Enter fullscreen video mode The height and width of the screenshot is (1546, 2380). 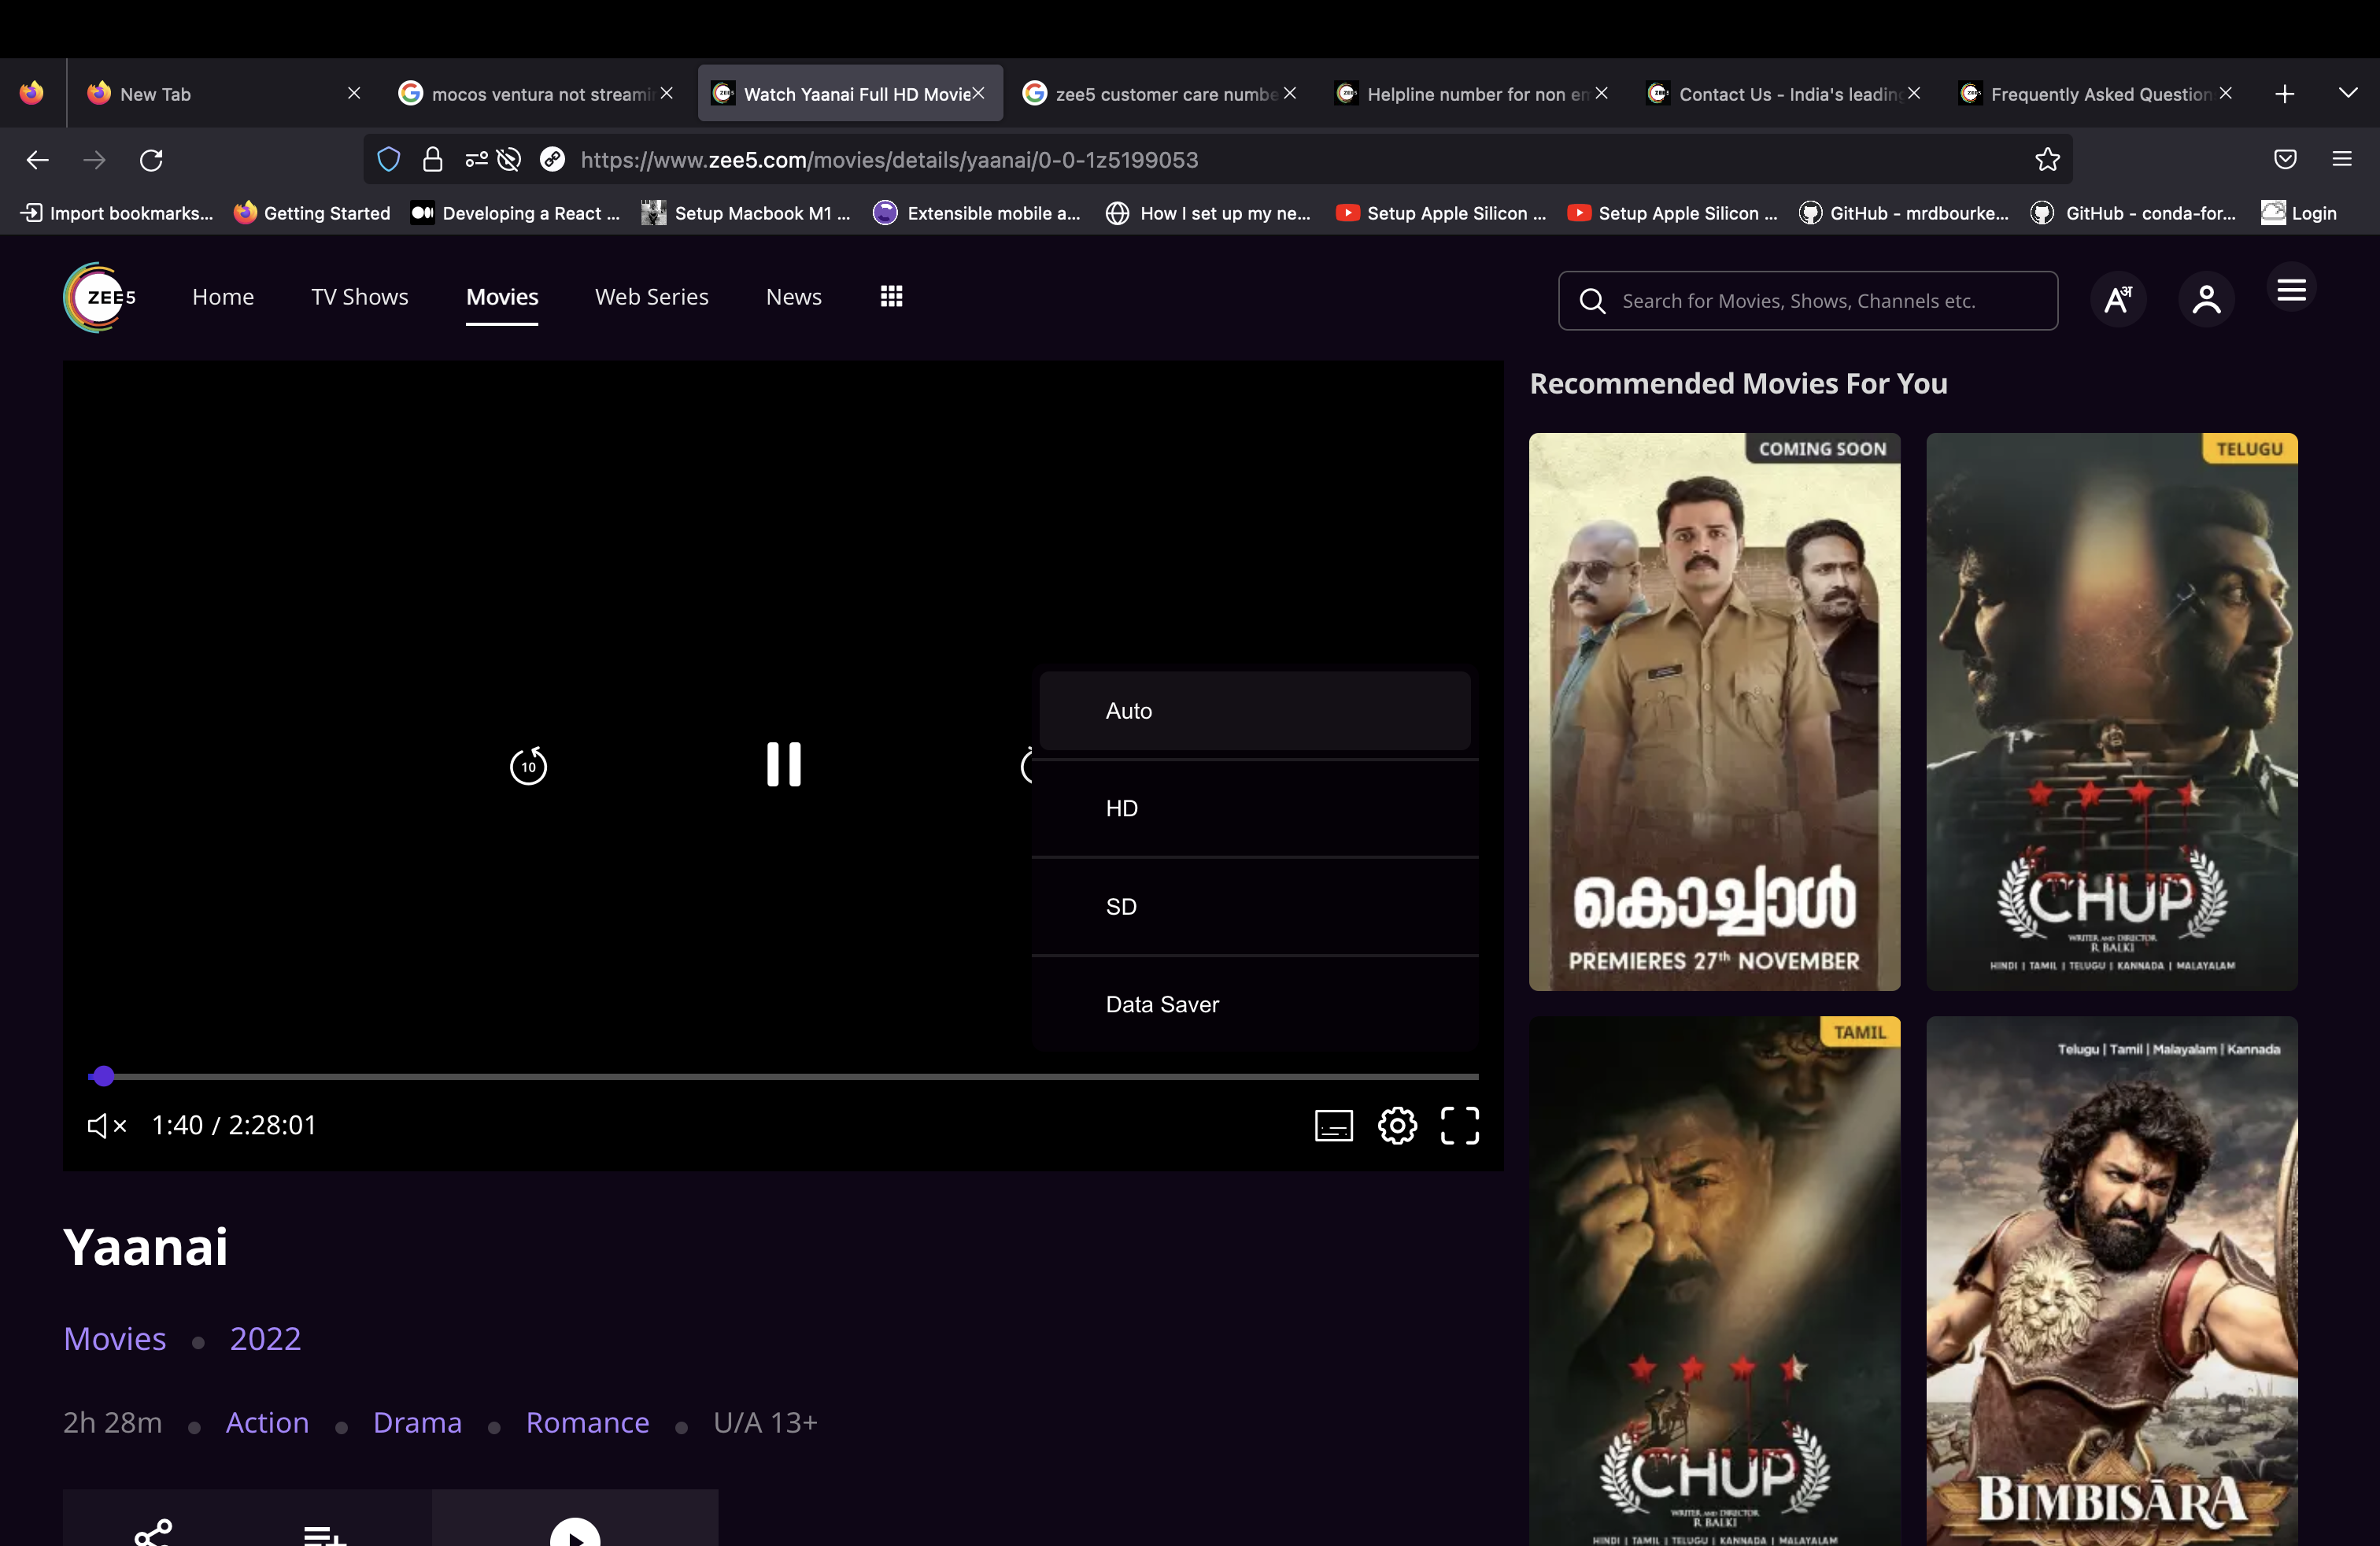click(1459, 1126)
